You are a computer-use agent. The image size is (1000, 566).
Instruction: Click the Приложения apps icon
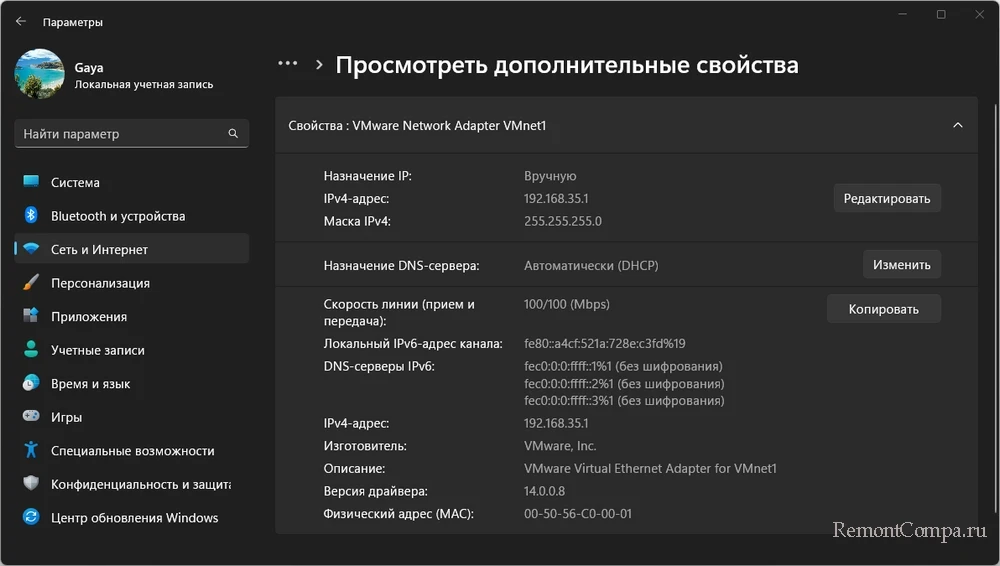point(31,316)
